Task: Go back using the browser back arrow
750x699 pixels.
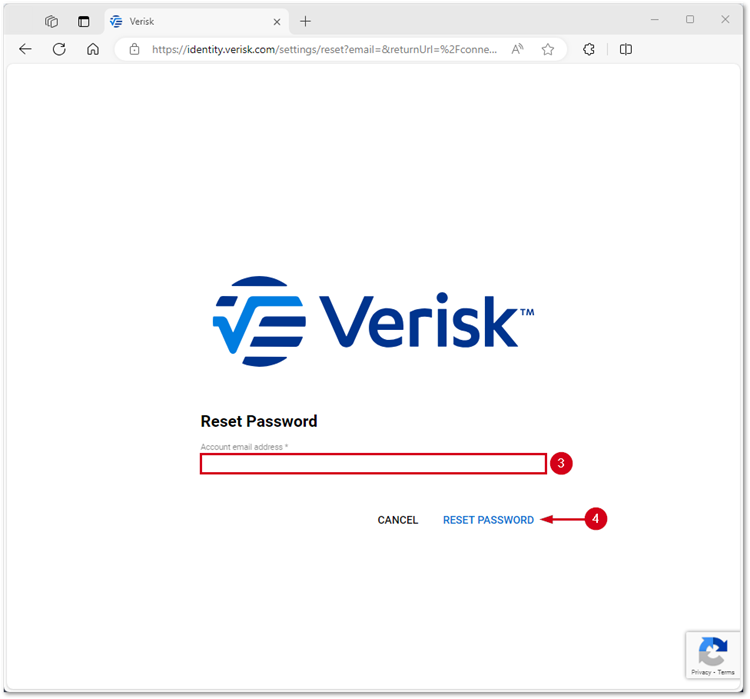Action: point(25,49)
